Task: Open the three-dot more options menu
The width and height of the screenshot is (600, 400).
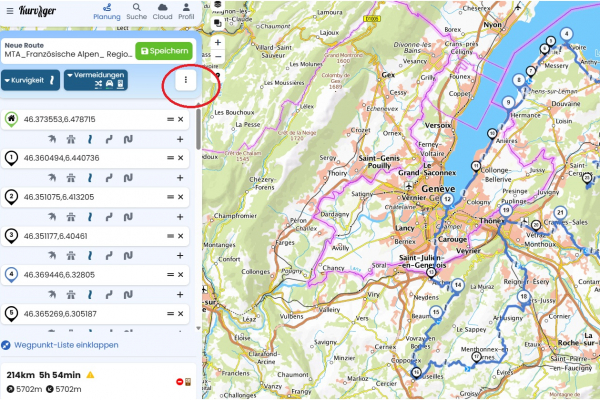Action: pos(183,81)
